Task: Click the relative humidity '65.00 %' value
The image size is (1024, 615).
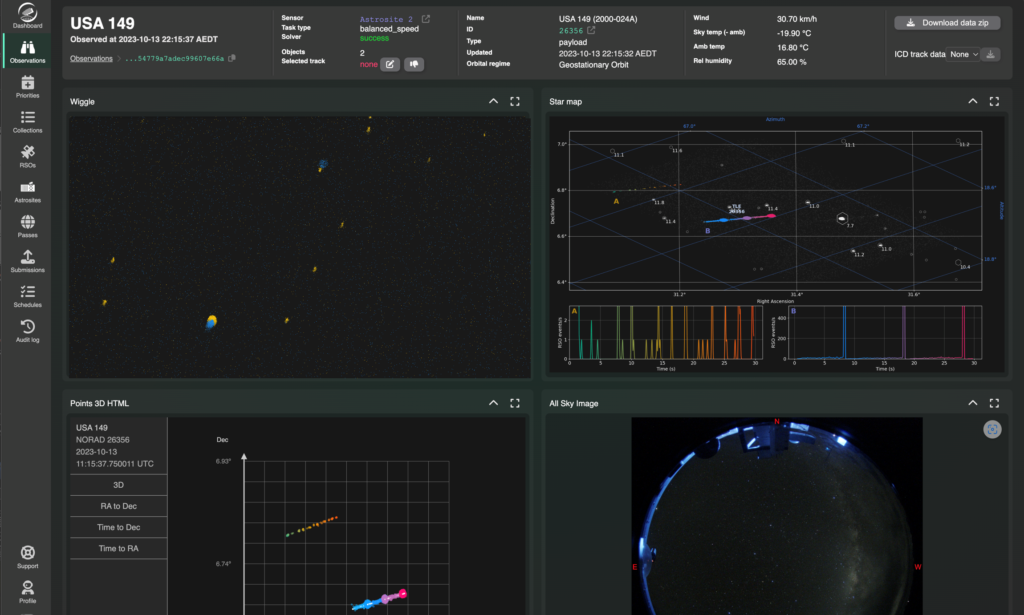Action: pyautogui.click(x=792, y=62)
